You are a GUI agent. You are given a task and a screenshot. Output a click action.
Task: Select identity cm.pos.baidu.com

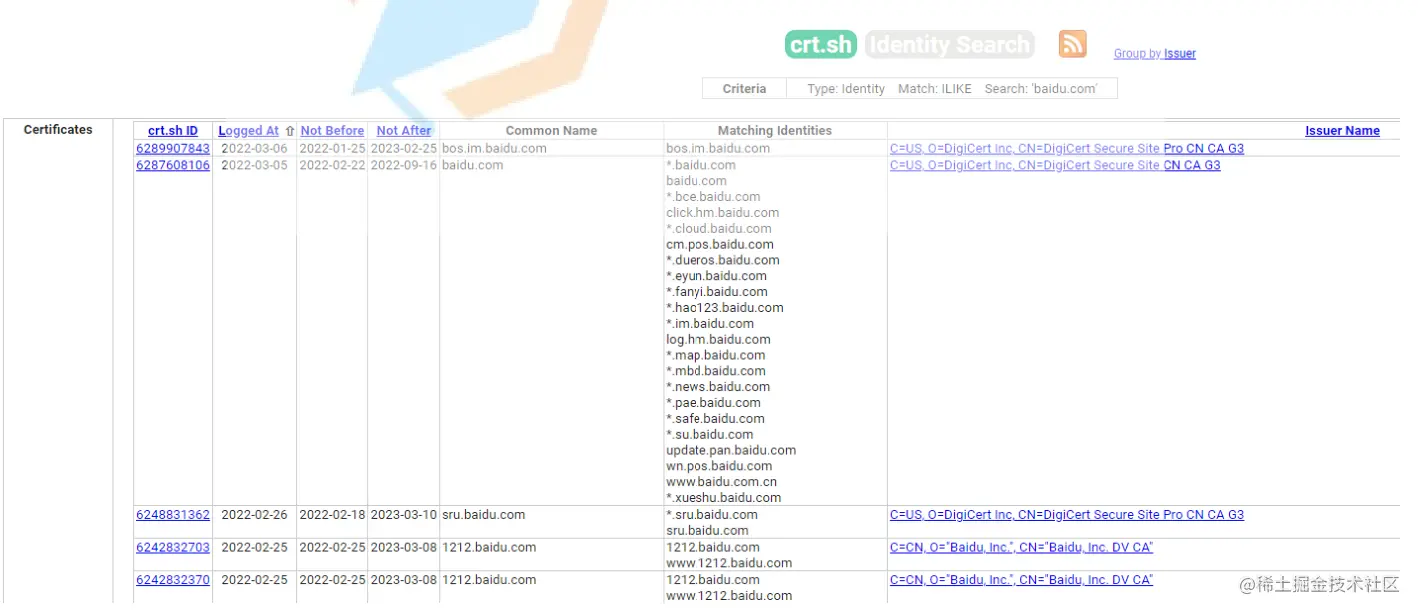tap(720, 245)
